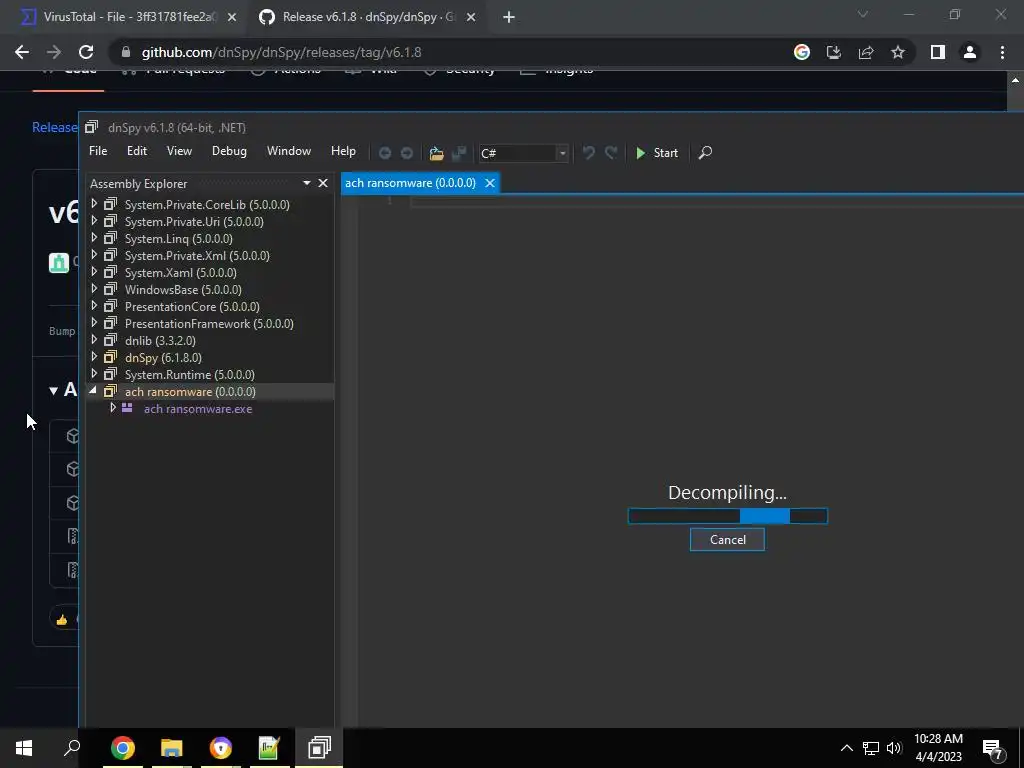1024x768 pixels.
Task: Close the ach ransomware document tab
Action: point(490,183)
